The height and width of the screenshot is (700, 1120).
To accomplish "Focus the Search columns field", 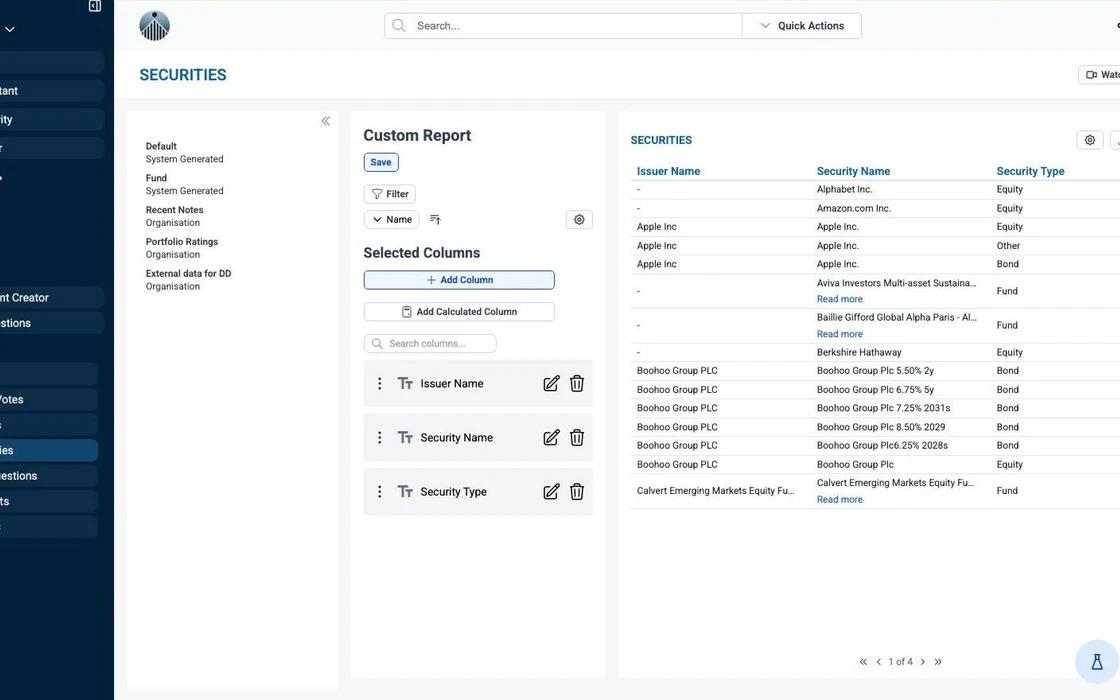I will [x=430, y=344].
